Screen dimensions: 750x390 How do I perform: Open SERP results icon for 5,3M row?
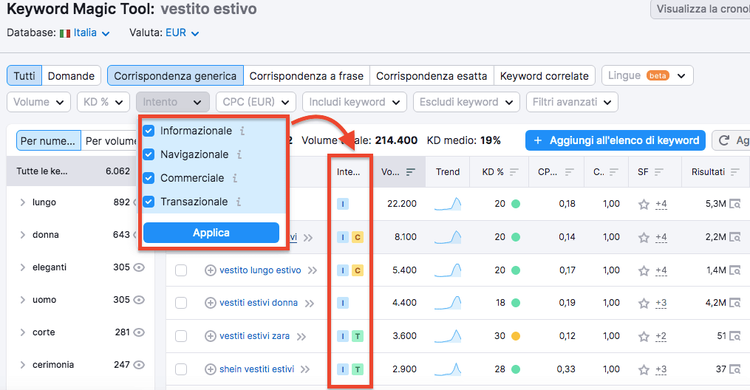point(735,204)
